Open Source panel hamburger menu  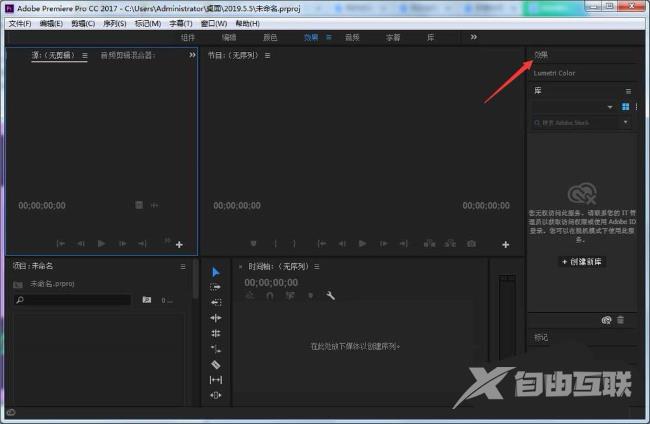pos(85,56)
